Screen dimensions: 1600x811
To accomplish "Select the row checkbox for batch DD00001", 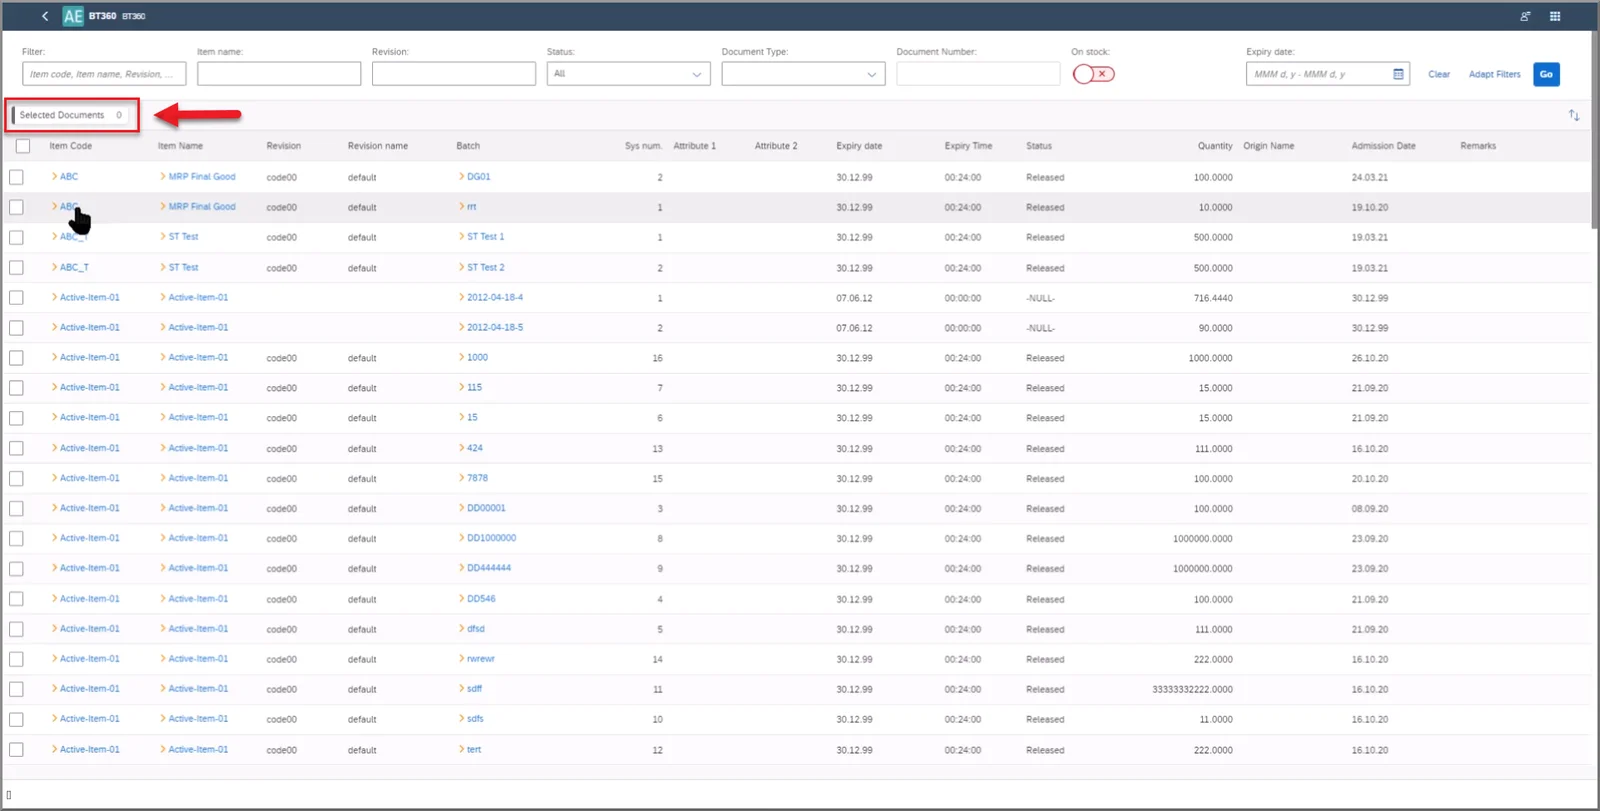I will pyautogui.click(x=17, y=508).
